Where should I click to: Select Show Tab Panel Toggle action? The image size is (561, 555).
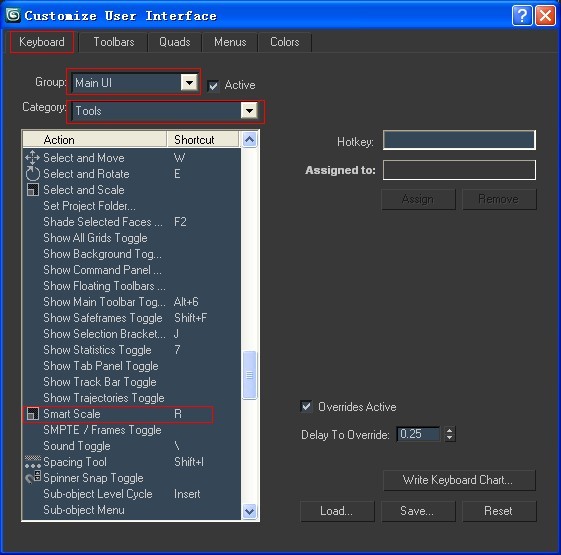coord(132,366)
